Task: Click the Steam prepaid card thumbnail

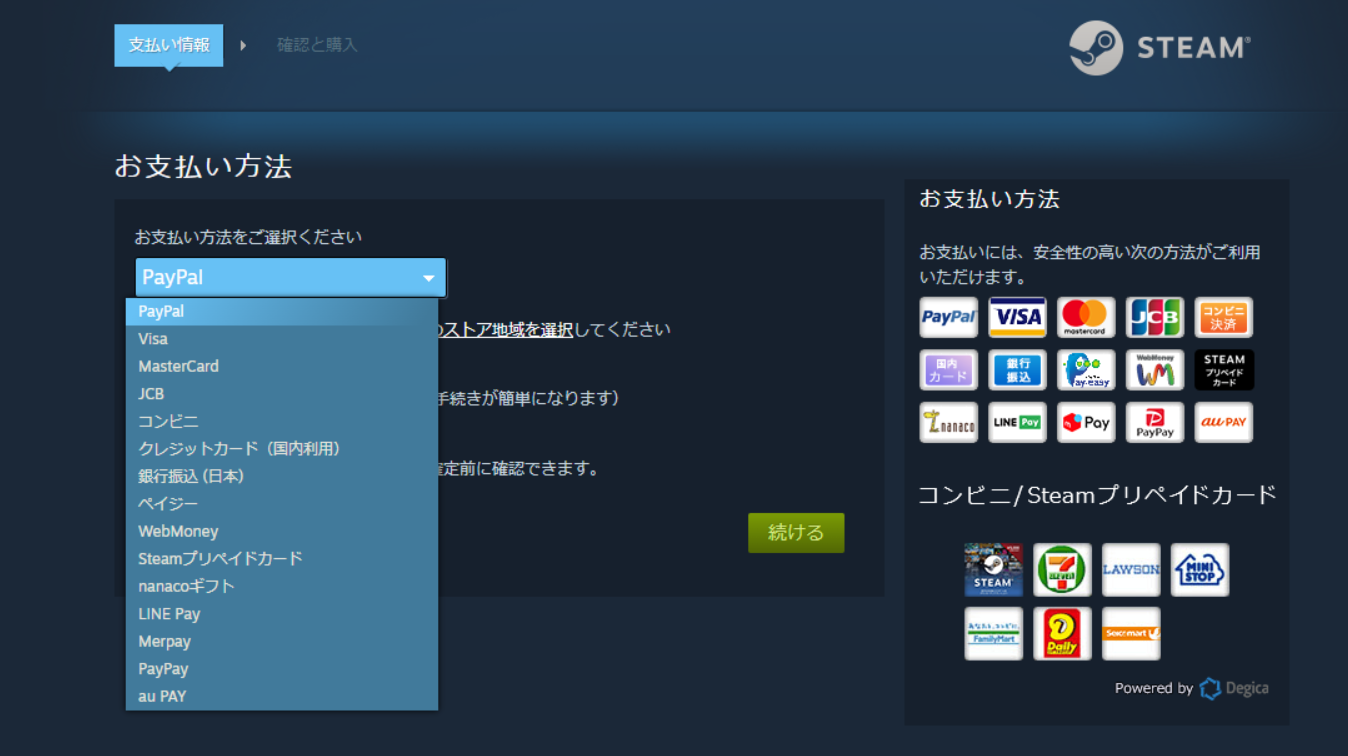Action: point(993,569)
